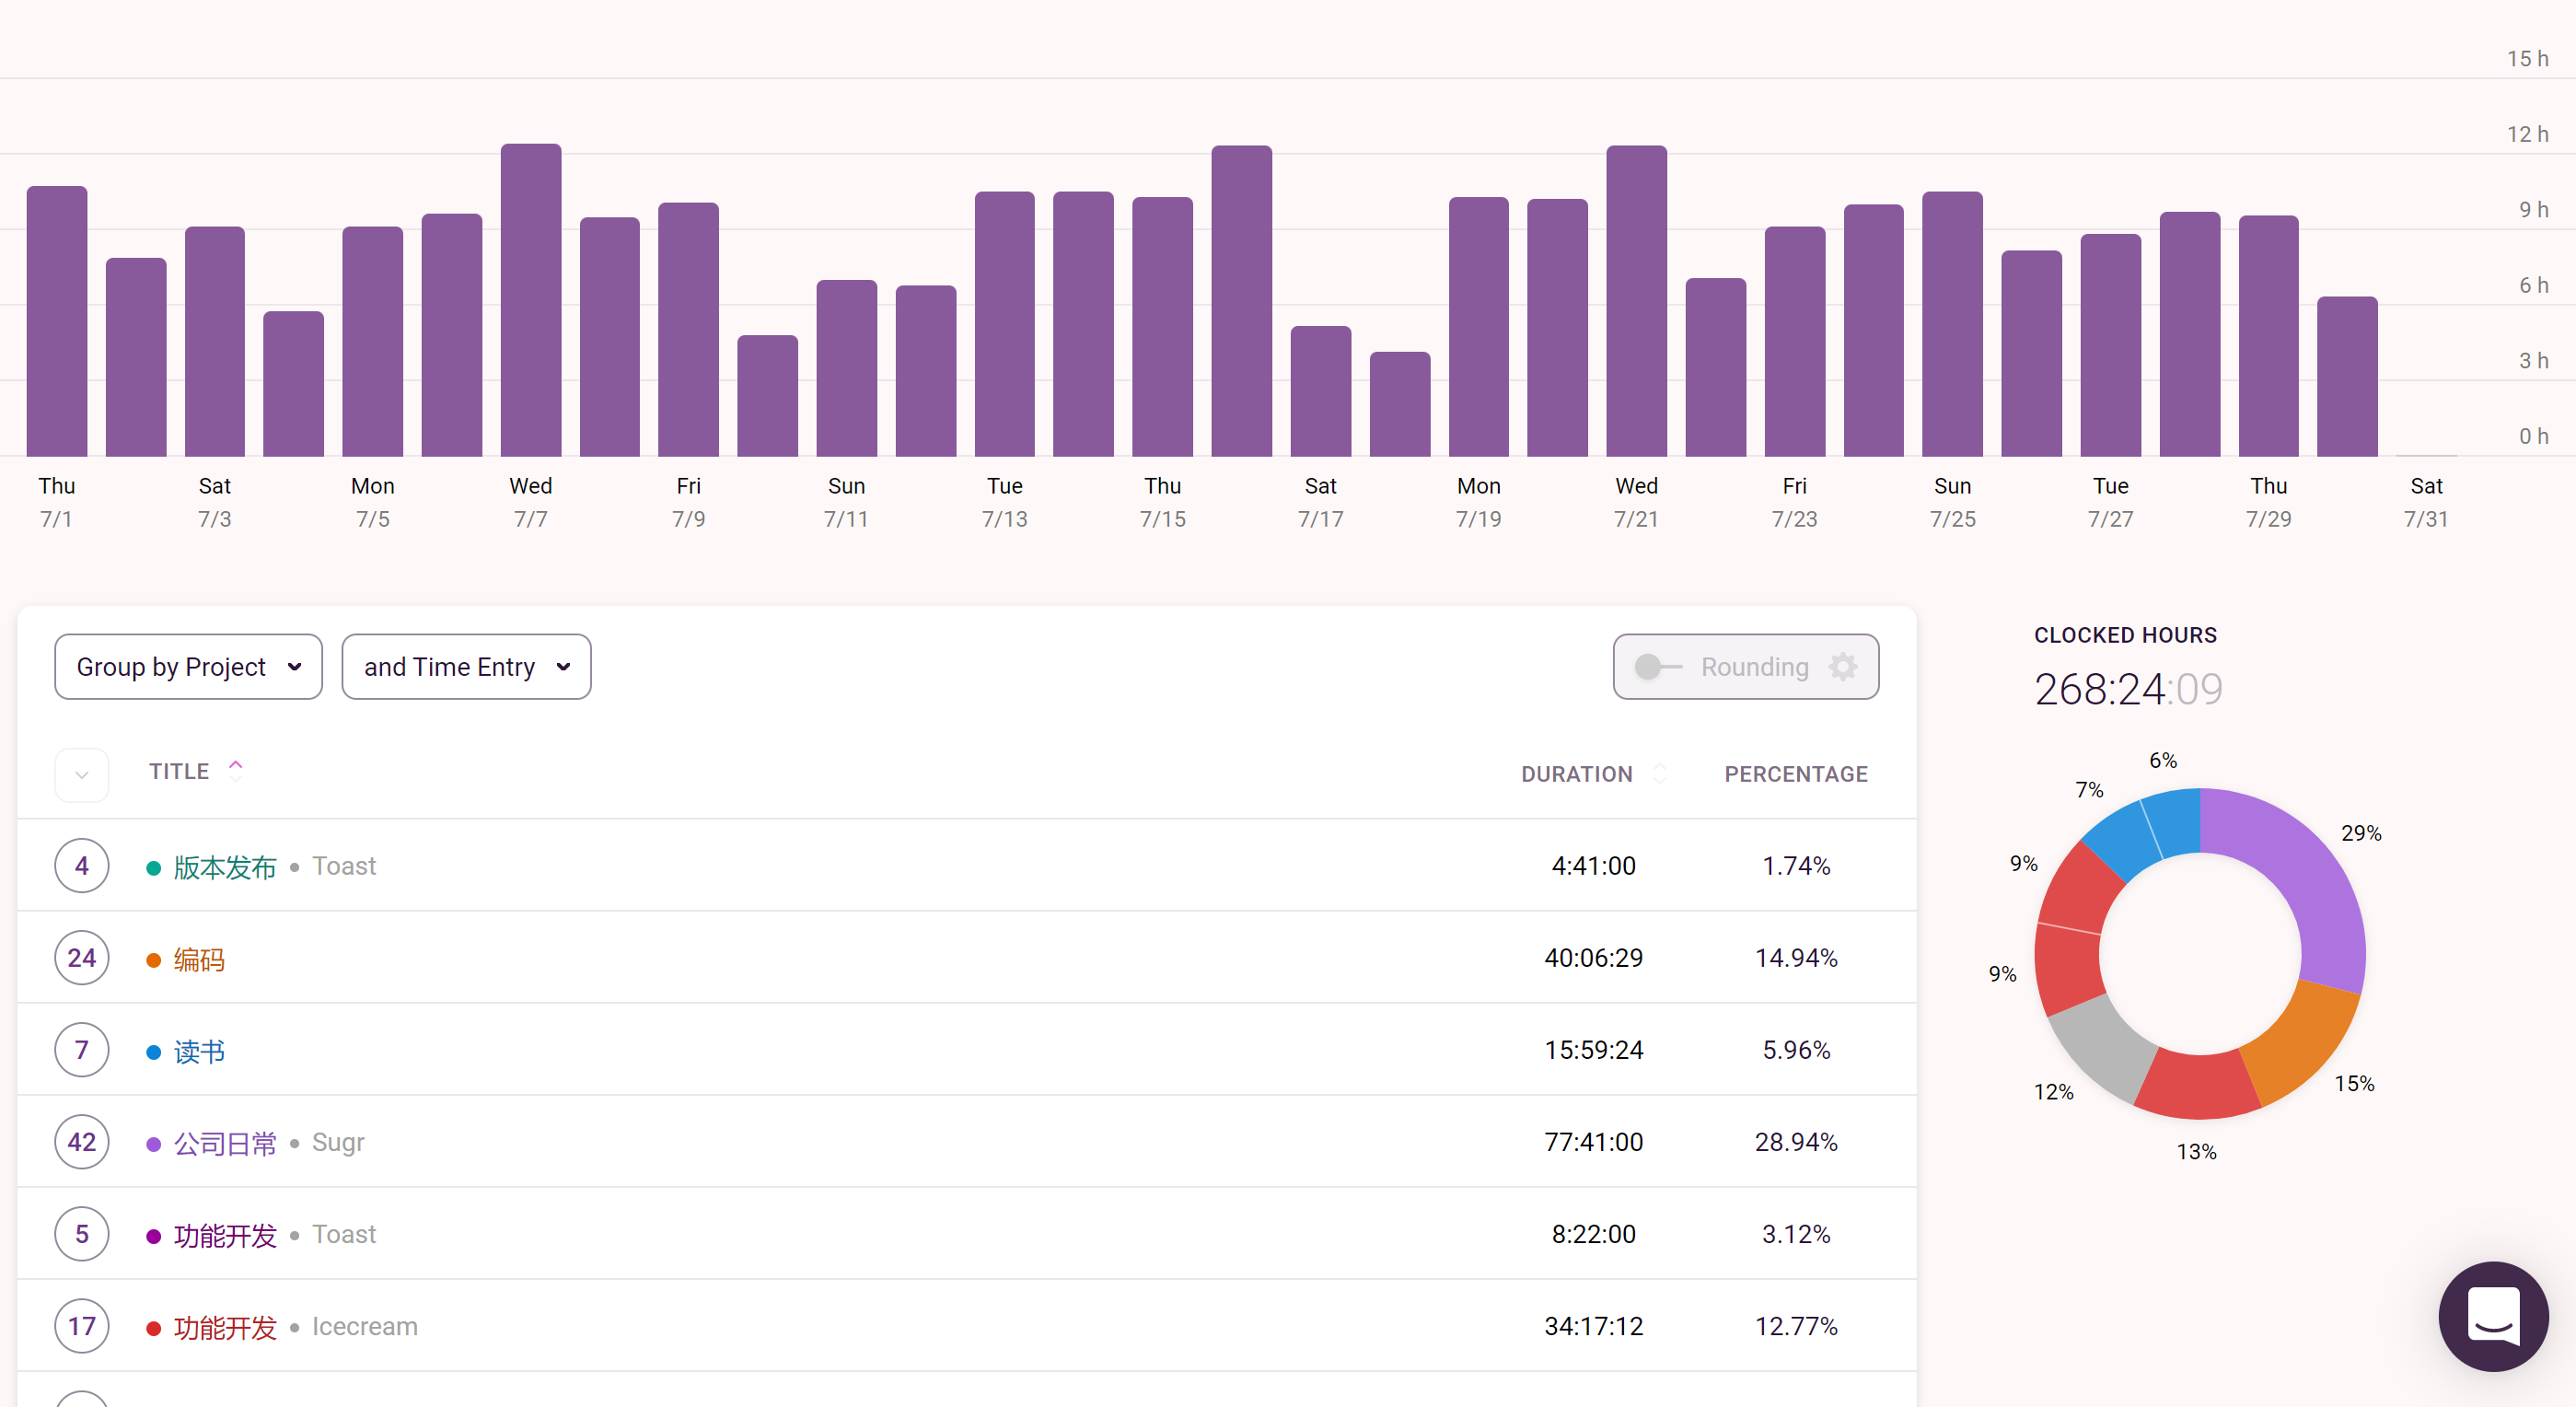Screen dimensions: 2576x1407
Task: Click the 268:24:09 clocked hours total
Action: point(2128,689)
